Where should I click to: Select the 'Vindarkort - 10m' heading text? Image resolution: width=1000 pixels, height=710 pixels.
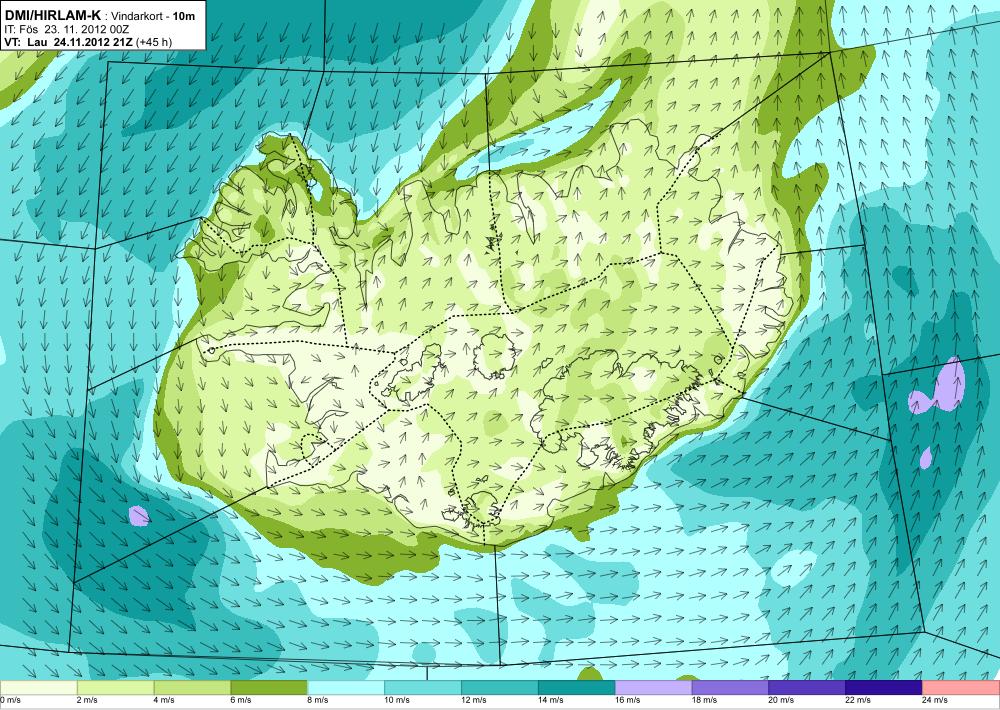point(153,16)
